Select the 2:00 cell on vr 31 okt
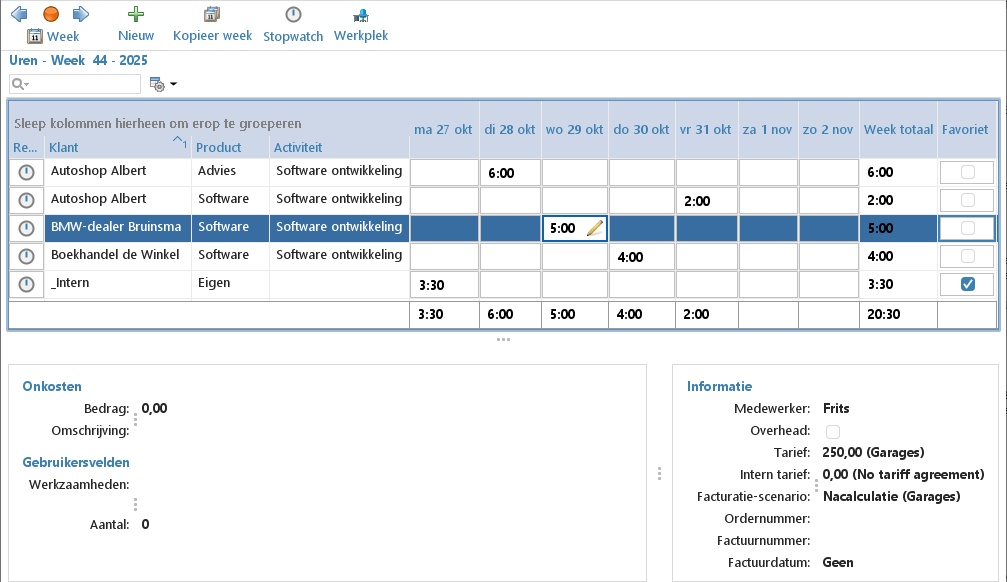The image size is (1007, 582). coord(706,201)
